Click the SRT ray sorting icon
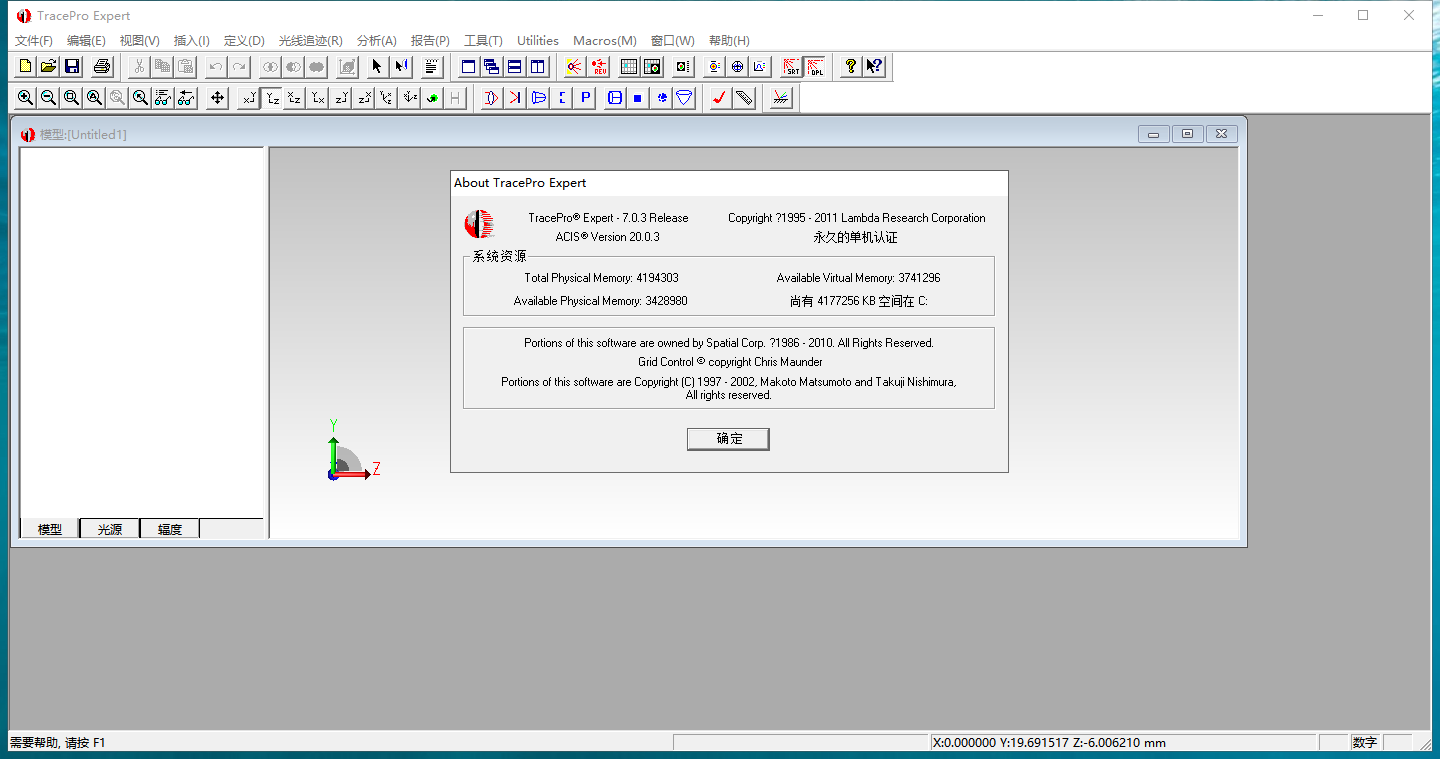1440x759 pixels. [790, 66]
